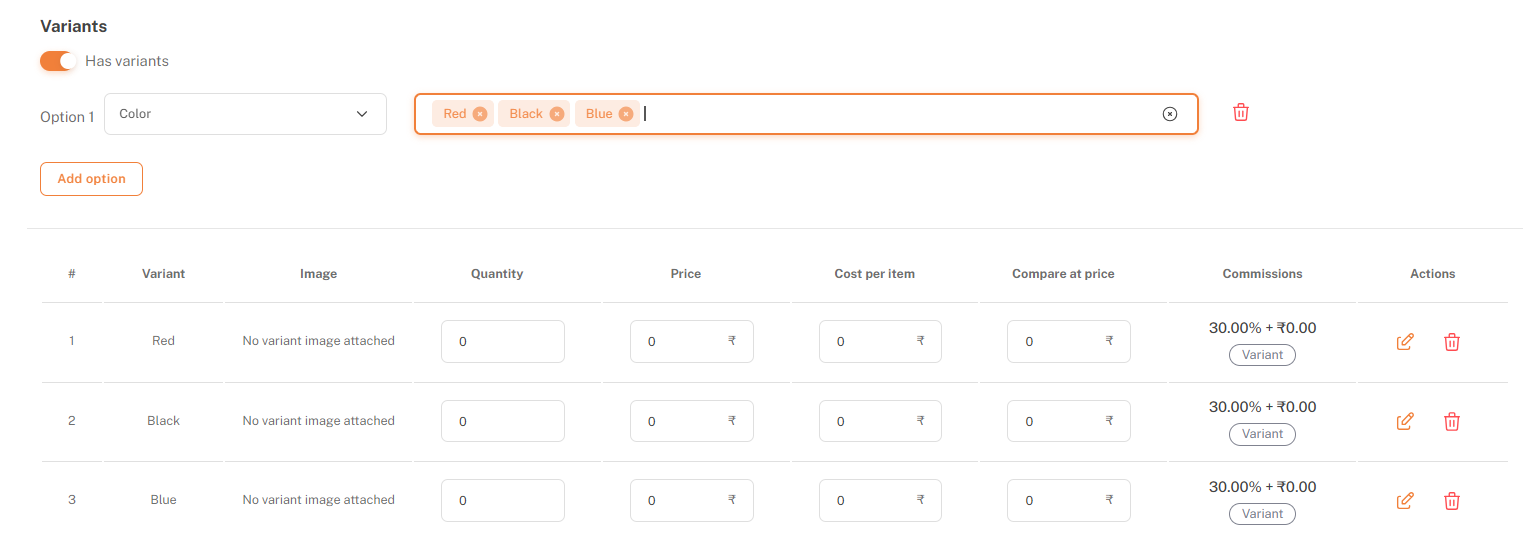Clear all option values in tag field
The height and width of the screenshot is (548, 1532).
coord(1170,114)
